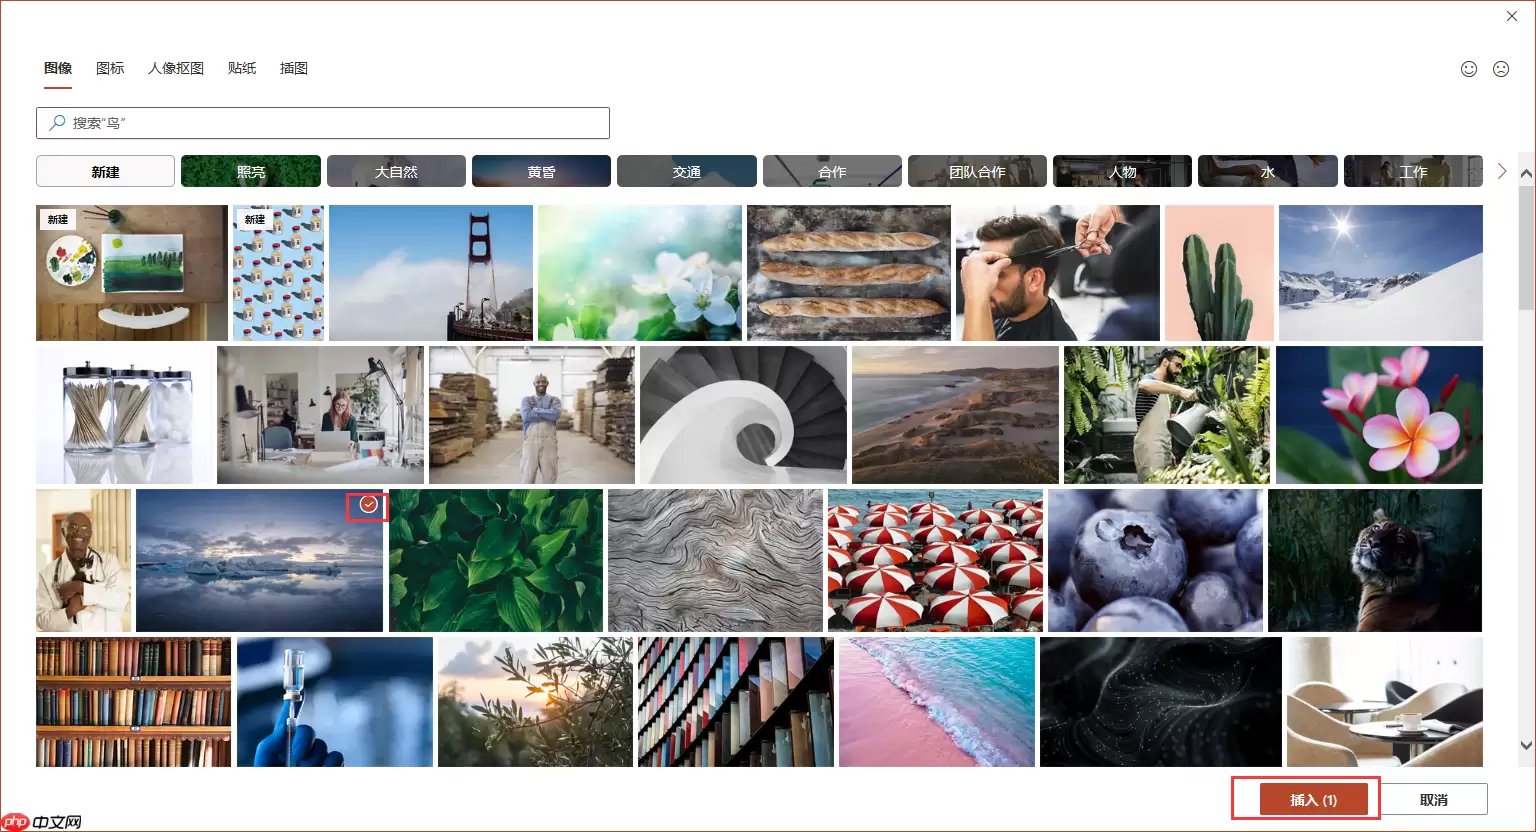Filter by the 新建 category chip

[x=105, y=171]
